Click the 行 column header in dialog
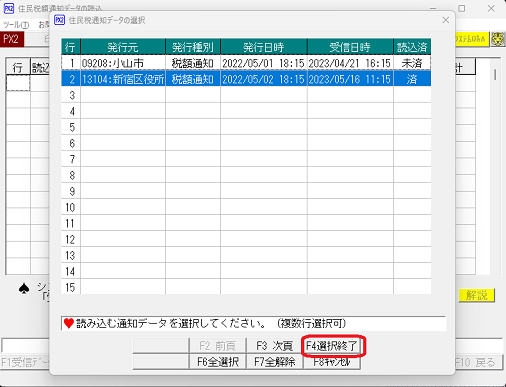 click(x=71, y=47)
